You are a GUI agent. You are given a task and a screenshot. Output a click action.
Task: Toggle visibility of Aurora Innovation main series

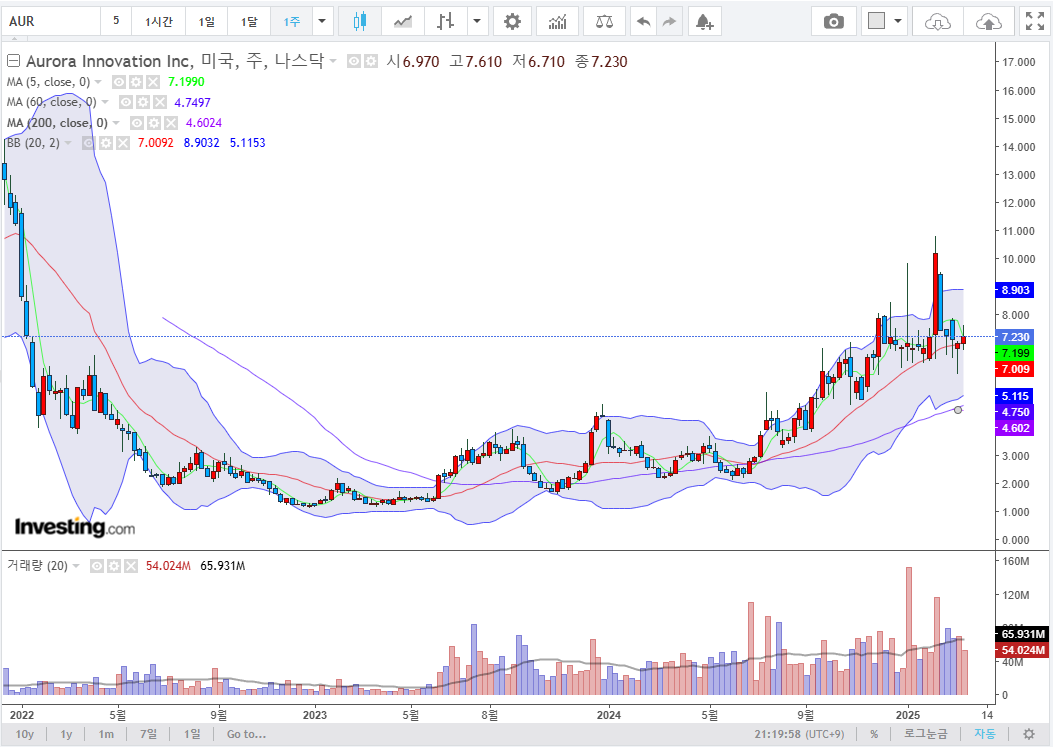tap(354, 61)
